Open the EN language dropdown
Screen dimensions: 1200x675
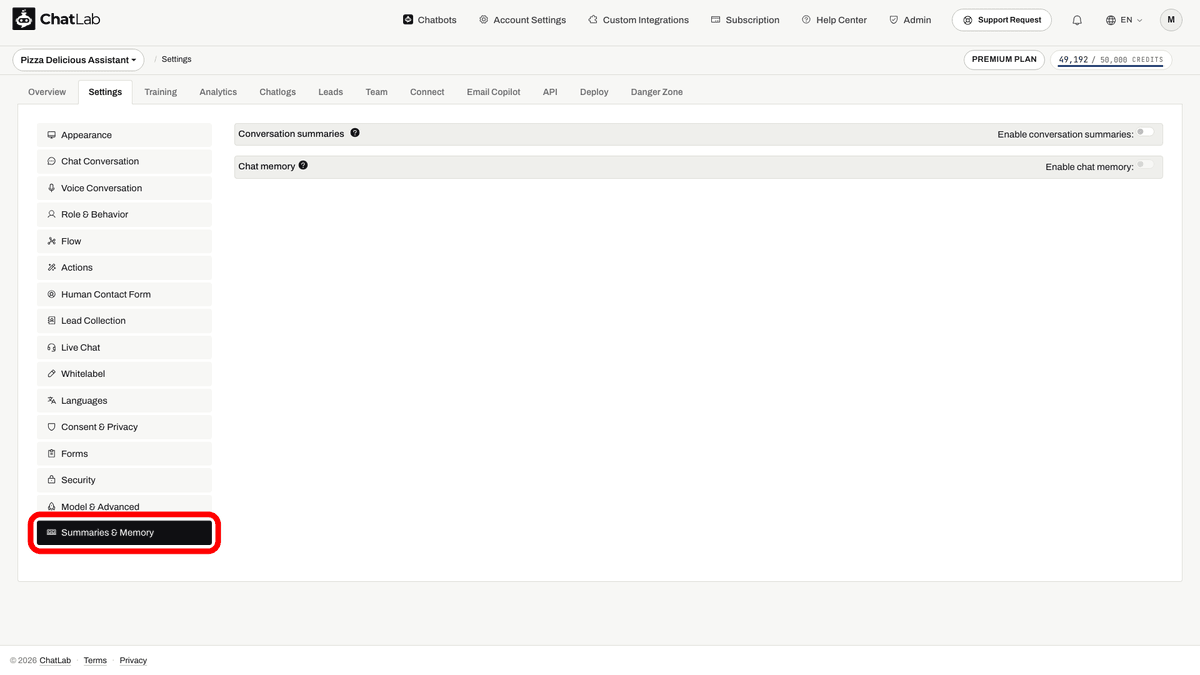pyautogui.click(x=1124, y=20)
